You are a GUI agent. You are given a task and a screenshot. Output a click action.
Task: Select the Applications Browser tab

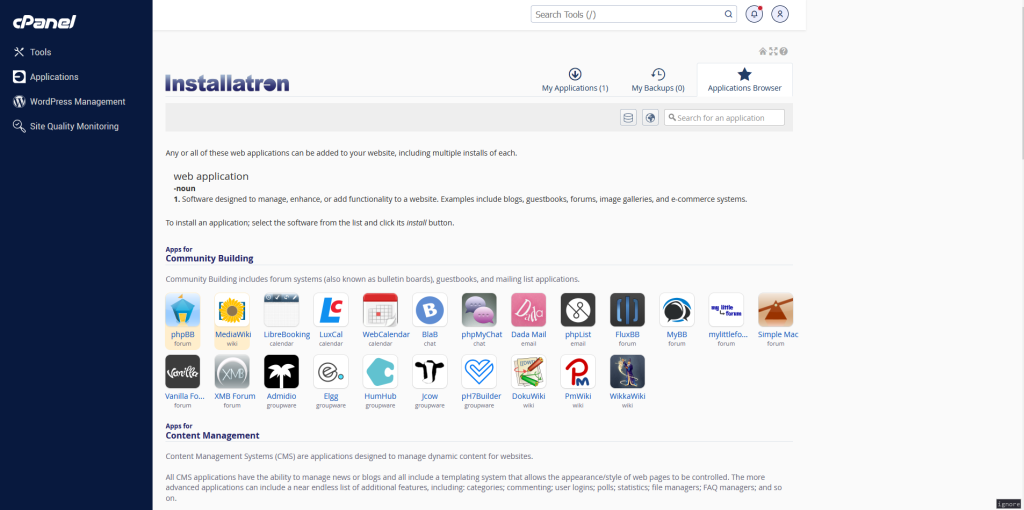click(744, 80)
